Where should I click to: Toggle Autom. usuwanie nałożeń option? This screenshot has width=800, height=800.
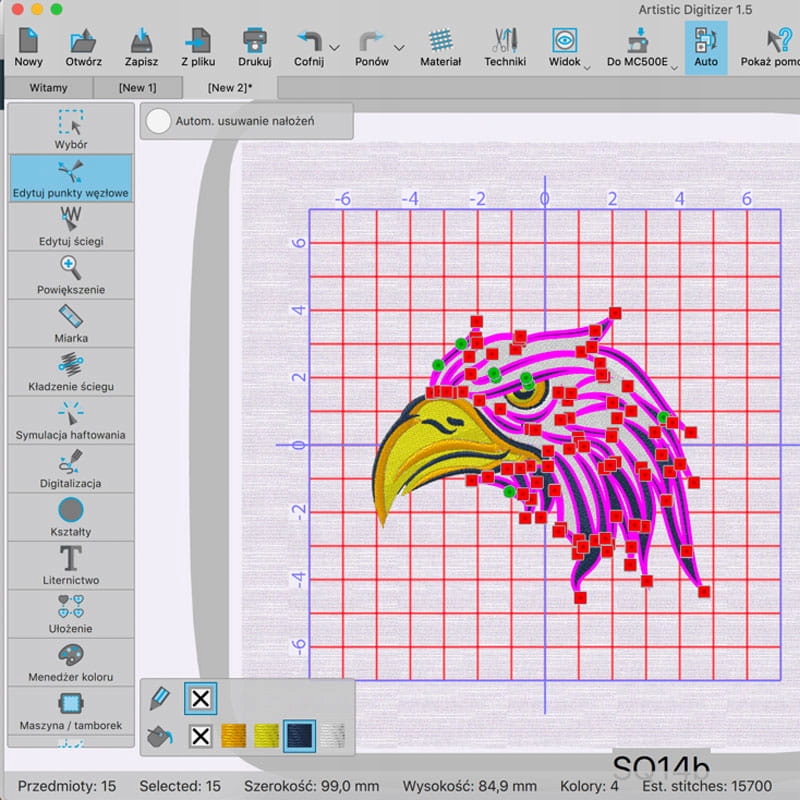pos(159,121)
